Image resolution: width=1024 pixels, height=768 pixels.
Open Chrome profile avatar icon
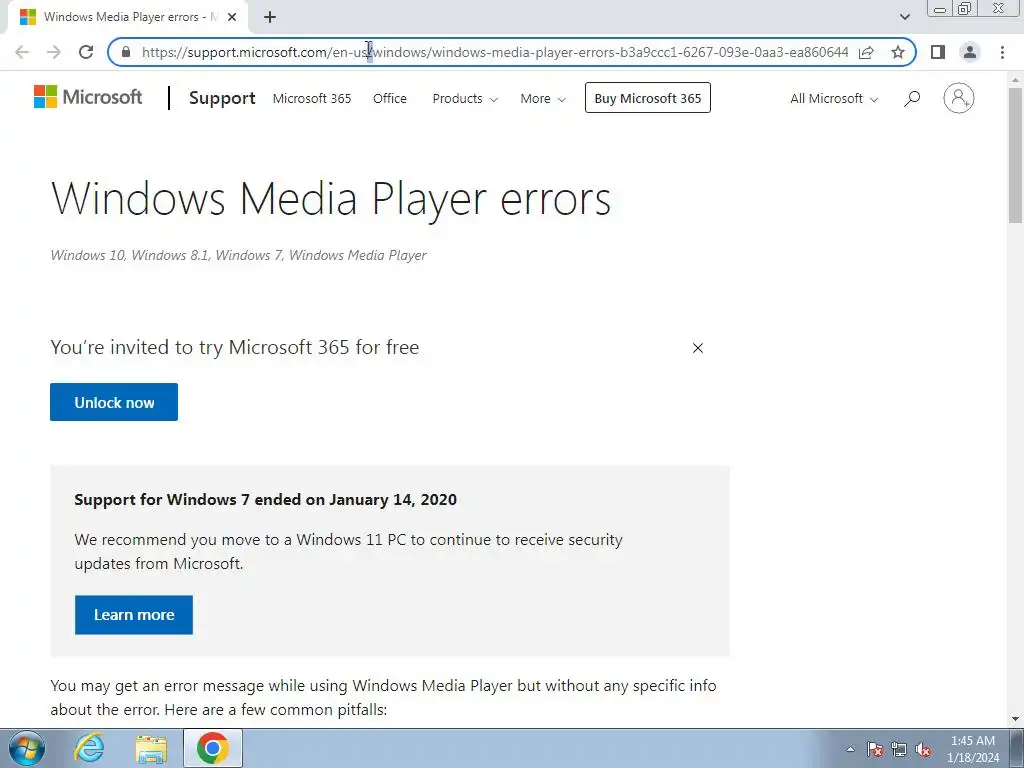point(970,52)
